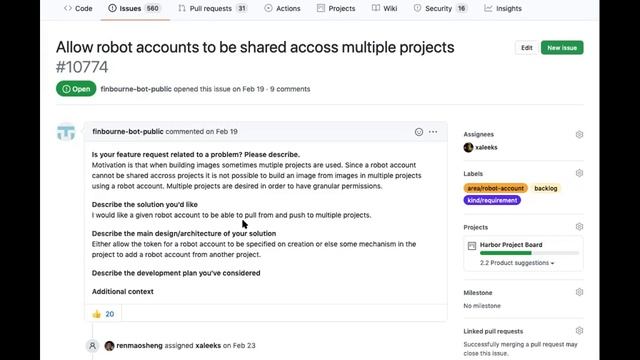
Task: Click the Milestone gear icon
Action: (x=579, y=292)
